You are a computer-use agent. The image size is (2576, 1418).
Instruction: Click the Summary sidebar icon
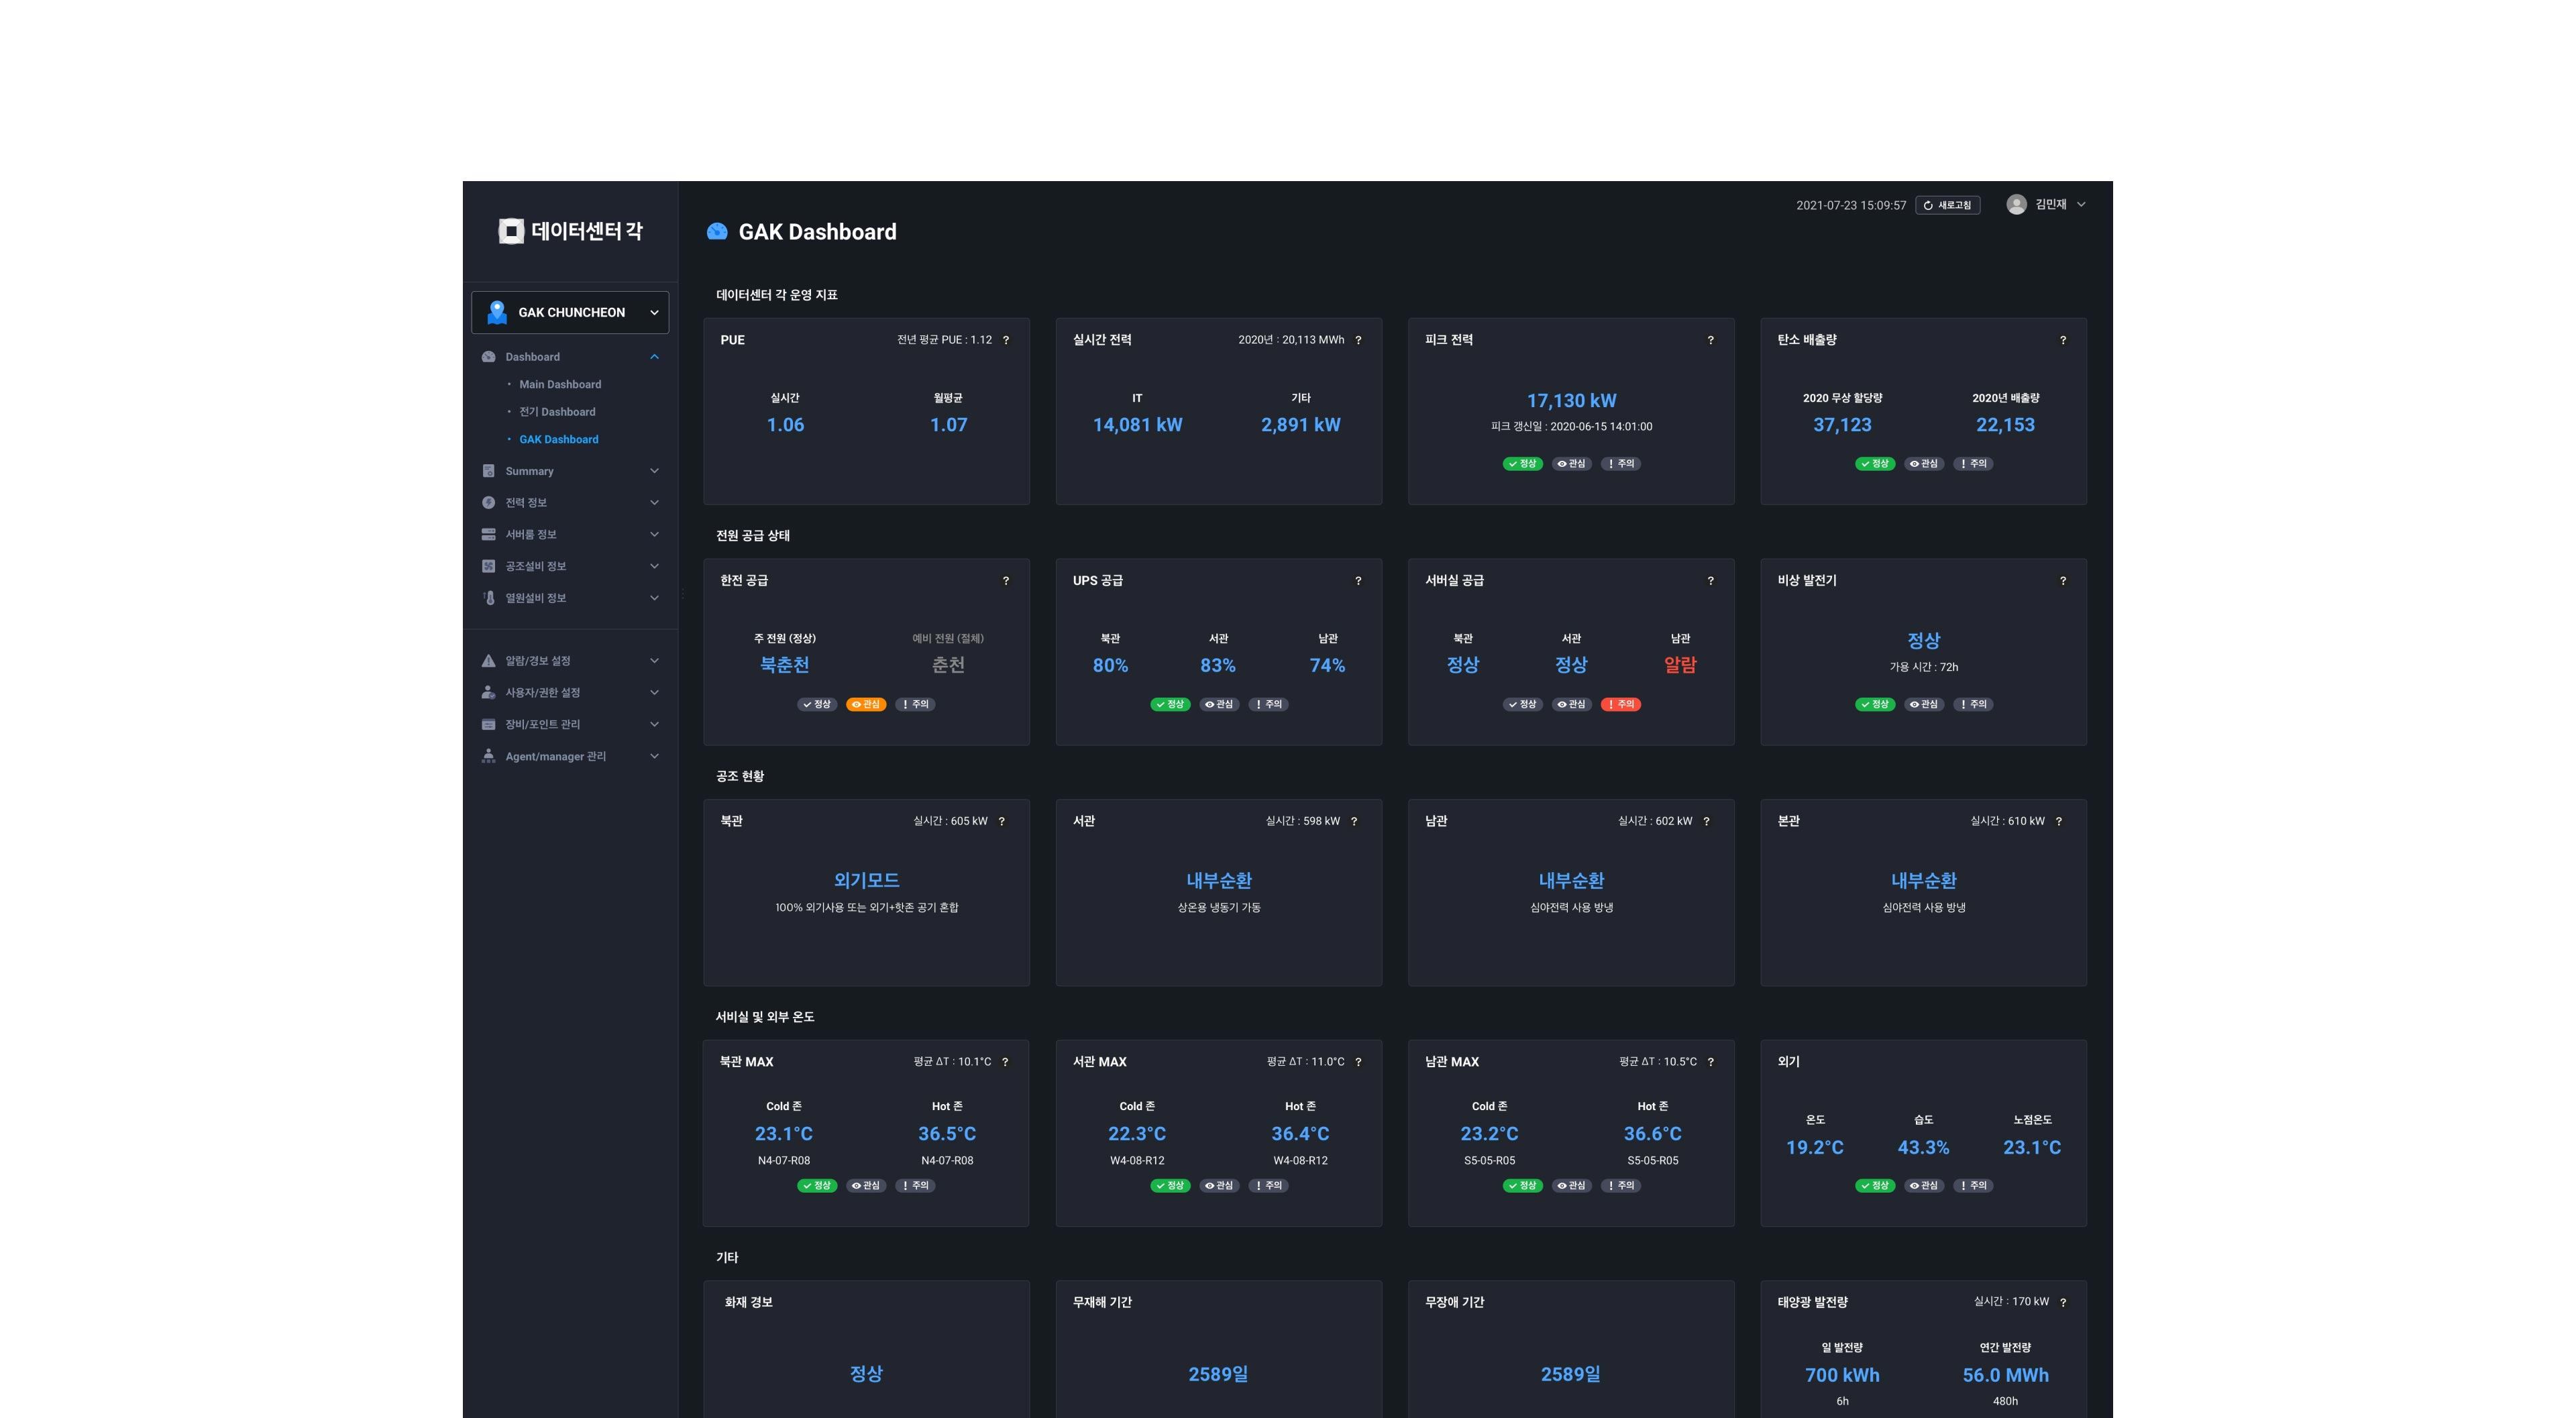click(488, 471)
